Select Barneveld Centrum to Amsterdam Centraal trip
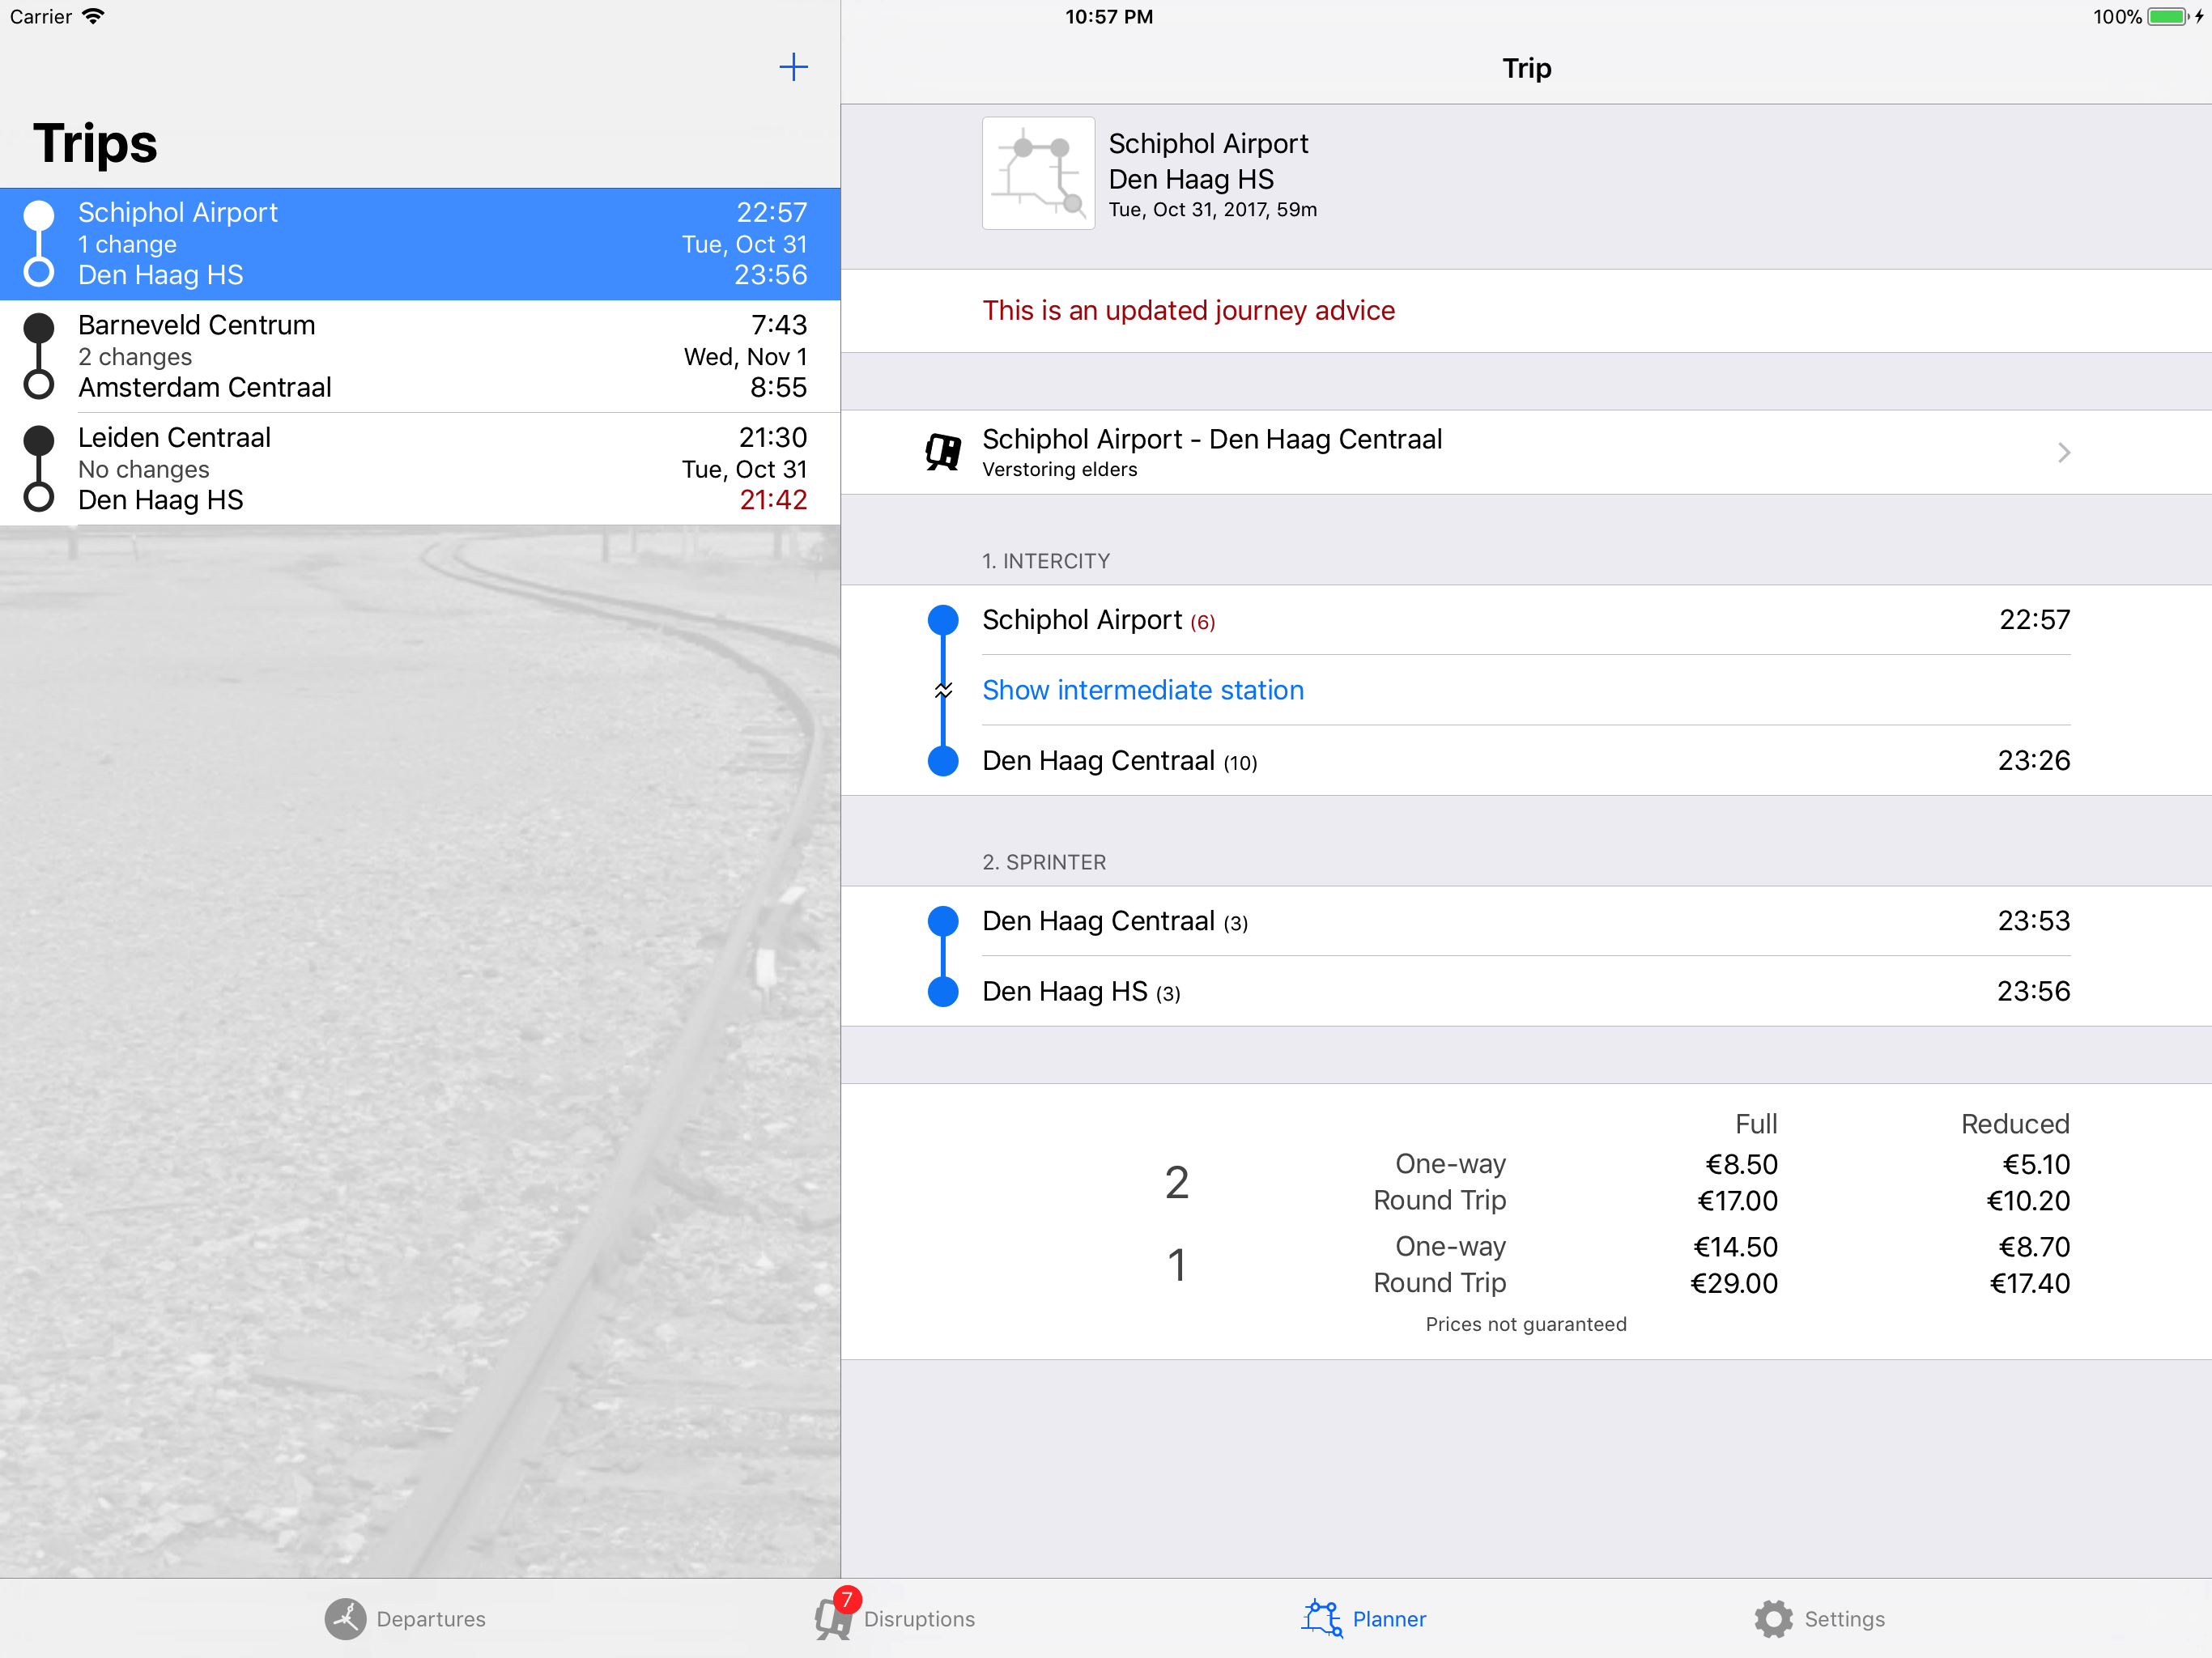2212x1658 pixels. pos(420,356)
